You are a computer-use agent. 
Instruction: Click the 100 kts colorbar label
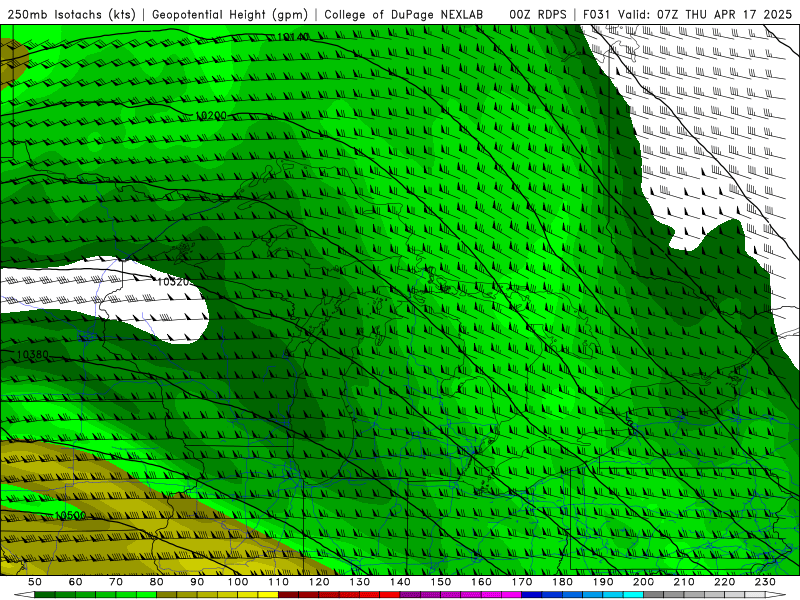click(x=238, y=582)
